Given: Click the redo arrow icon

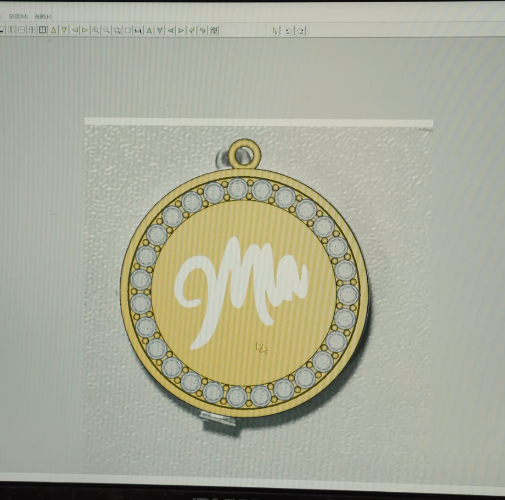Looking at the screenshot, I should (301, 31).
